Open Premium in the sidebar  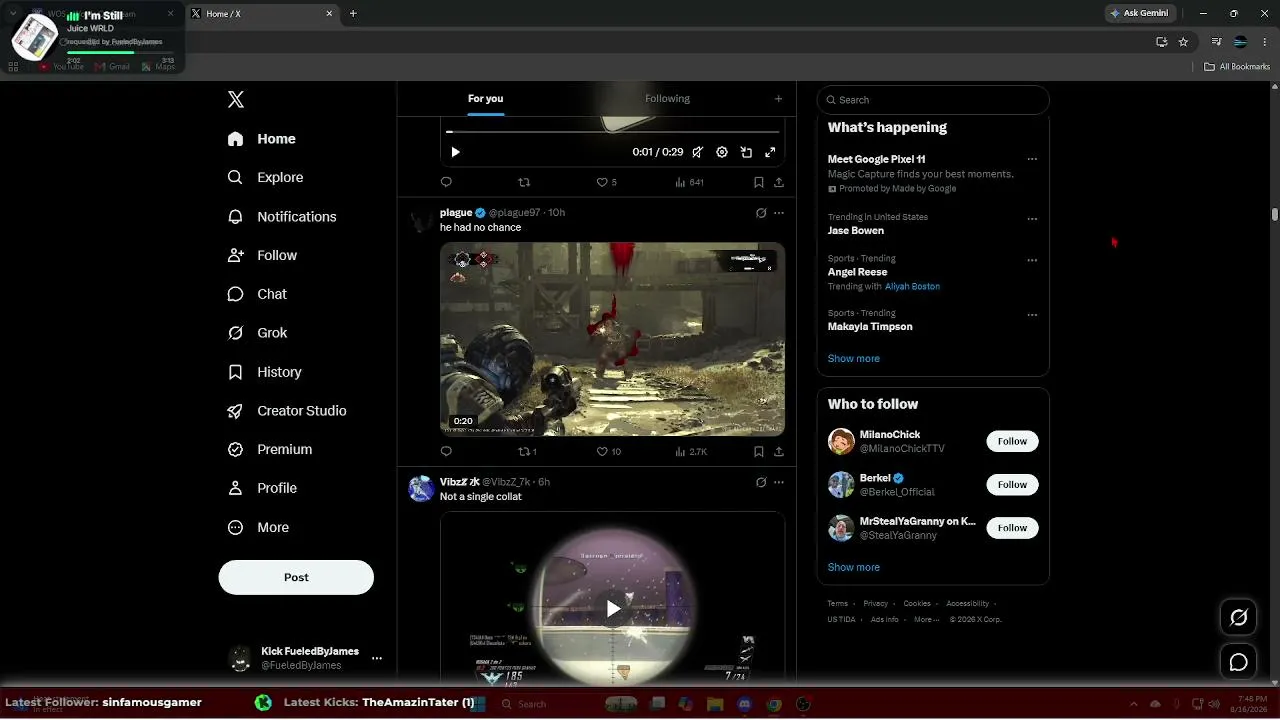270,450
